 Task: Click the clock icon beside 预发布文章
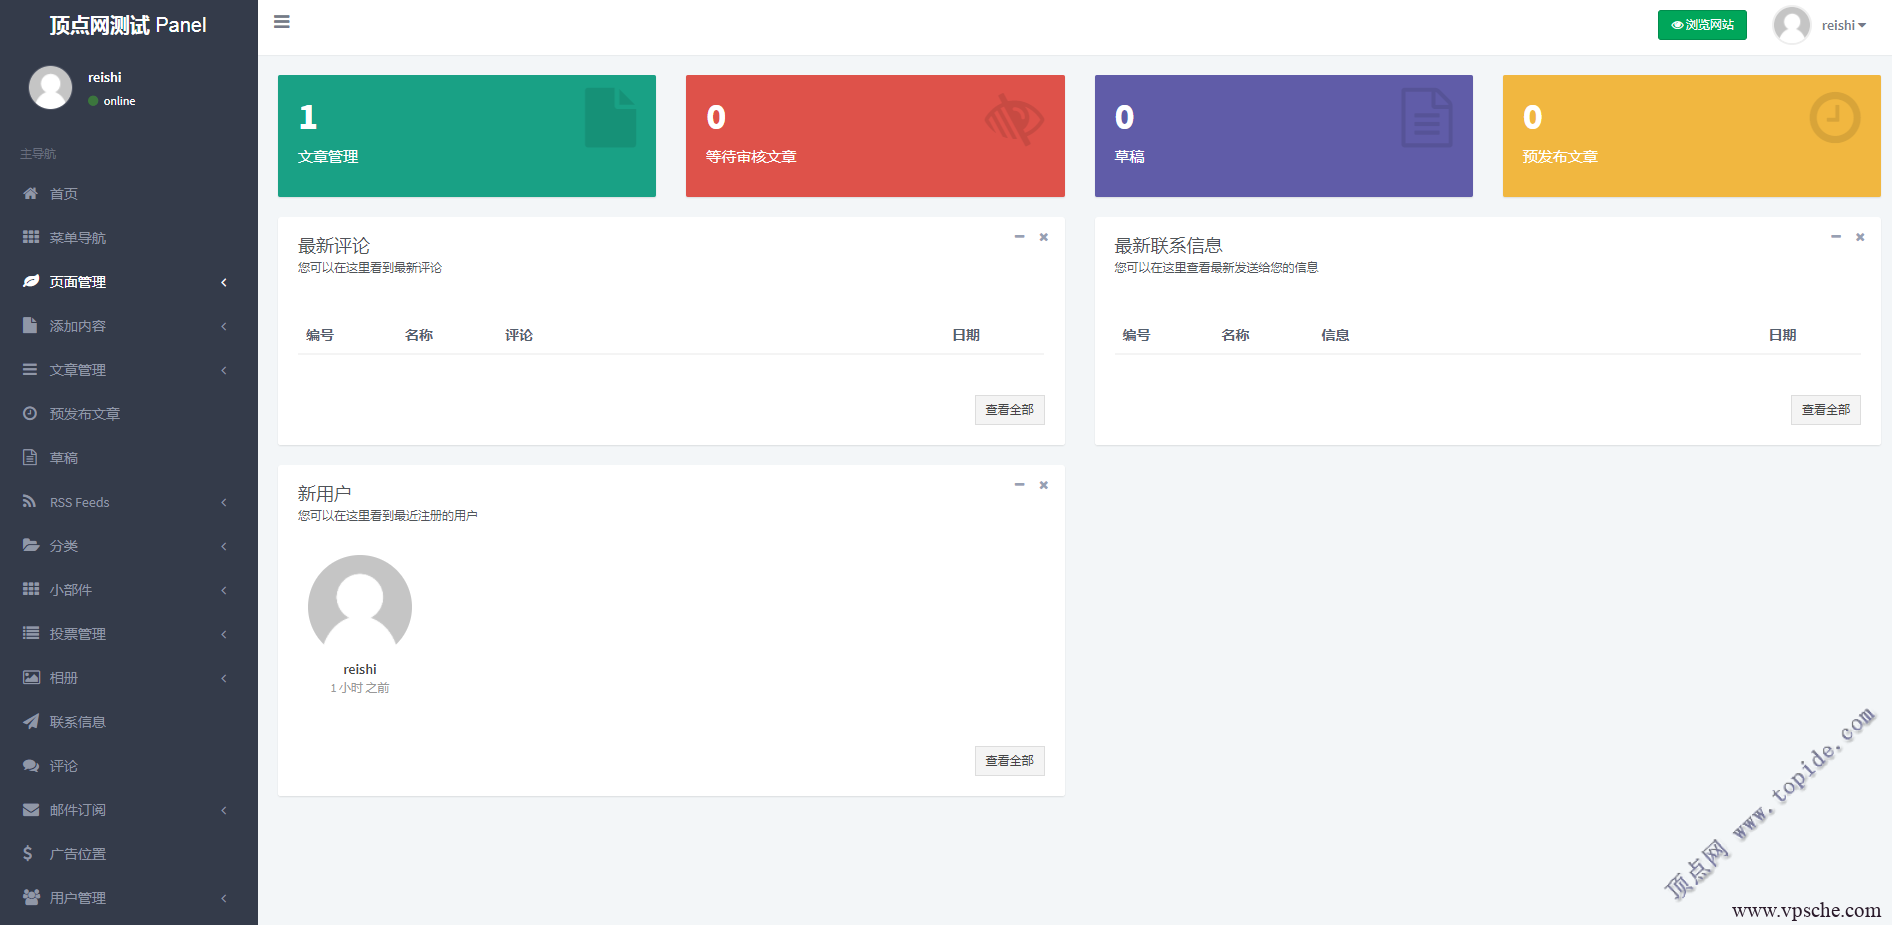(30, 414)
